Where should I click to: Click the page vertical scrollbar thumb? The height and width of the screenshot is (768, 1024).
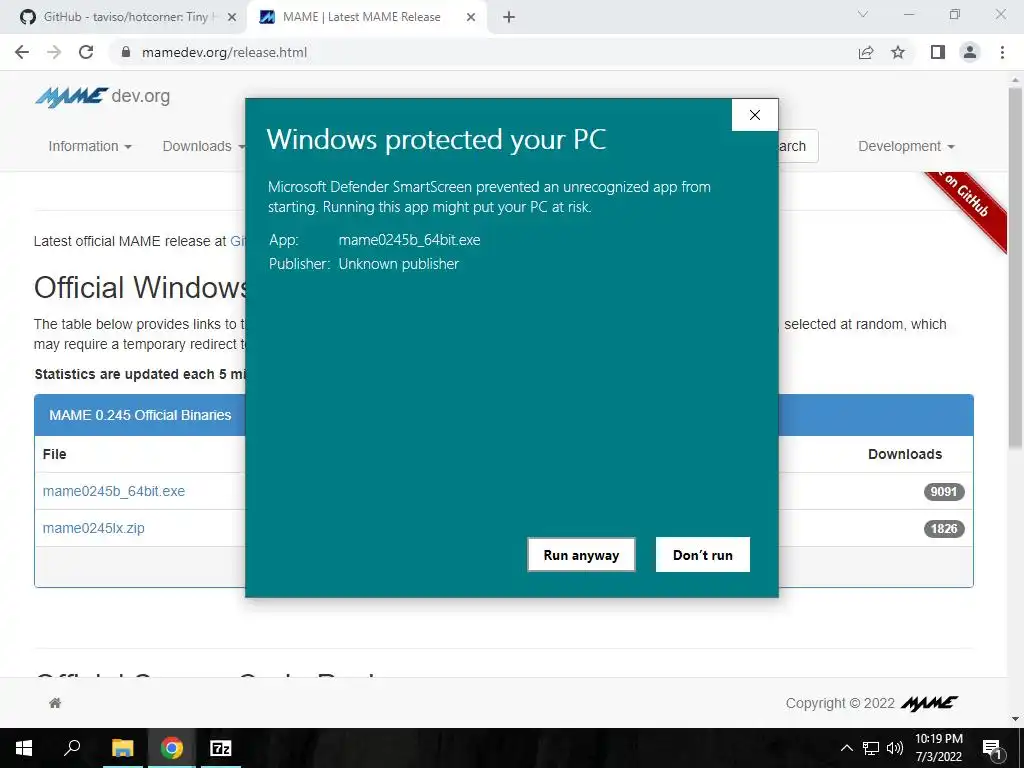1015,268
